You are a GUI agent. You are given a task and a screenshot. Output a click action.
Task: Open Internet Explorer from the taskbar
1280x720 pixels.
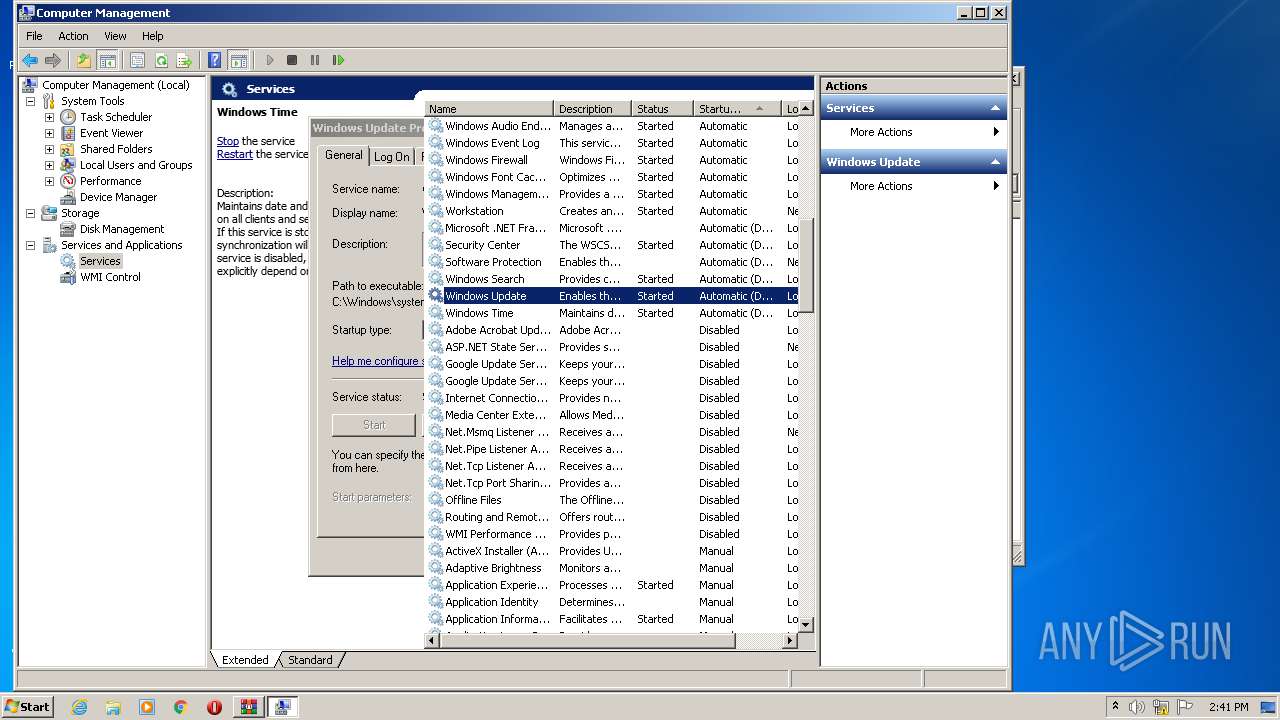(79, 707)
